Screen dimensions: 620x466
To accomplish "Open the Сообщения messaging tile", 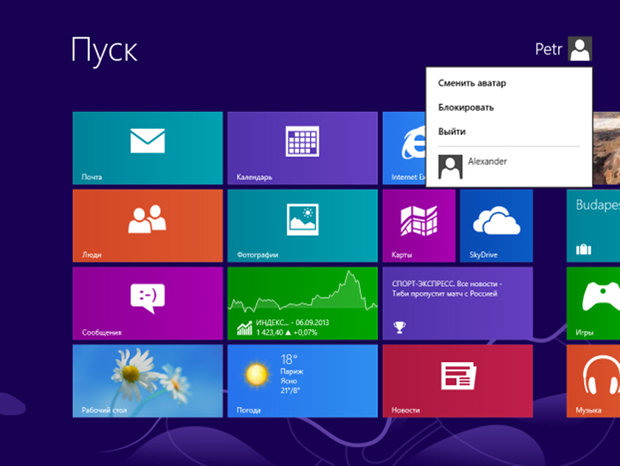I will click(147, 303).
